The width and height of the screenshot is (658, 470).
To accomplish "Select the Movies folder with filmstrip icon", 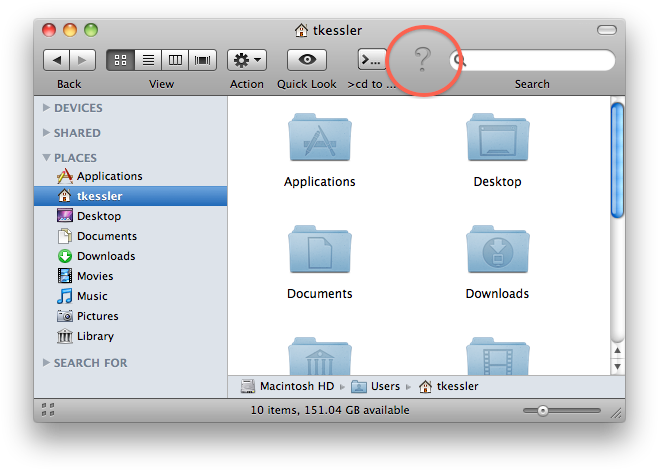I will [498, 356].
